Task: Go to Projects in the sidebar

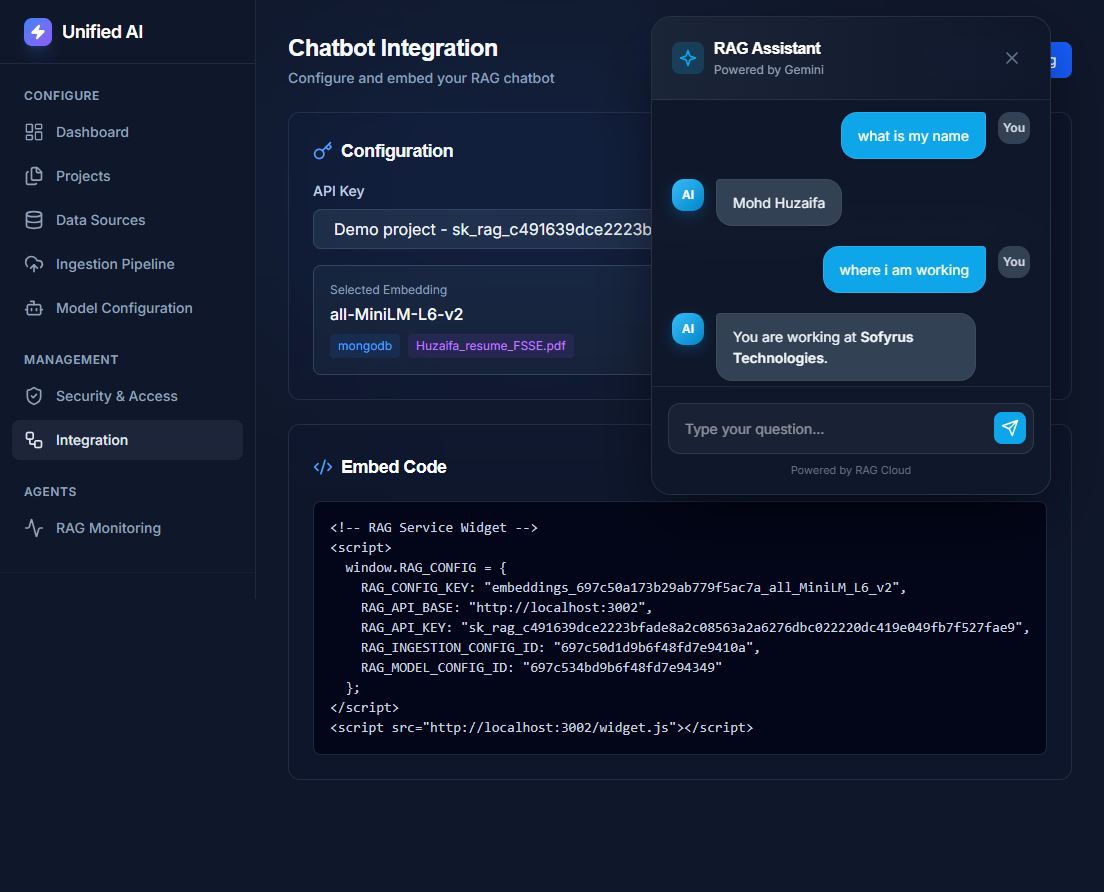Action: point(127,176)
